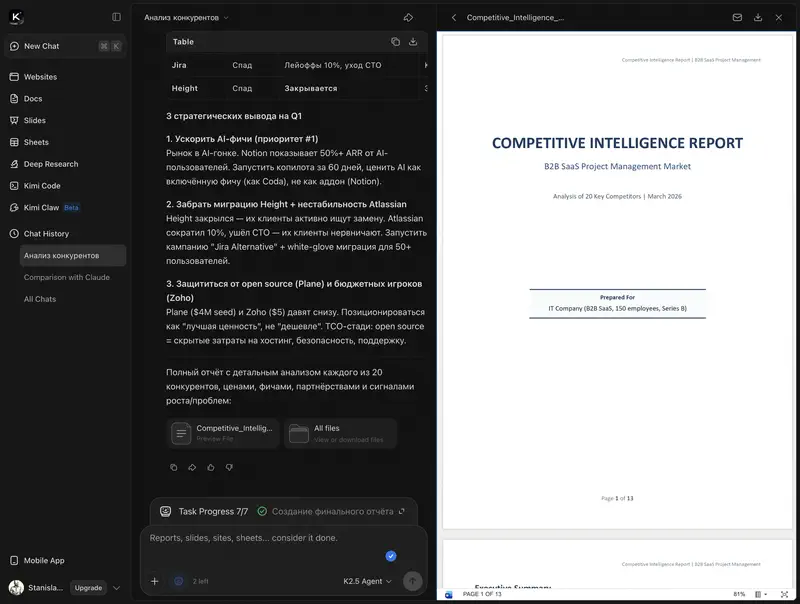The image size is (800, 604).
Task: Give a thumbs up to the assistant response
Action: (210, 467)
